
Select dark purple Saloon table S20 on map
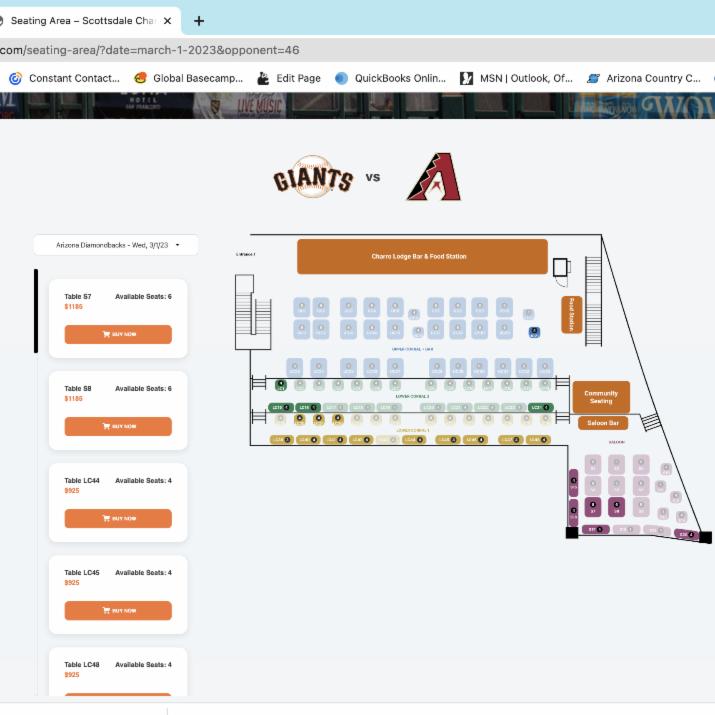pyautogui.click(x=687, y=534)
